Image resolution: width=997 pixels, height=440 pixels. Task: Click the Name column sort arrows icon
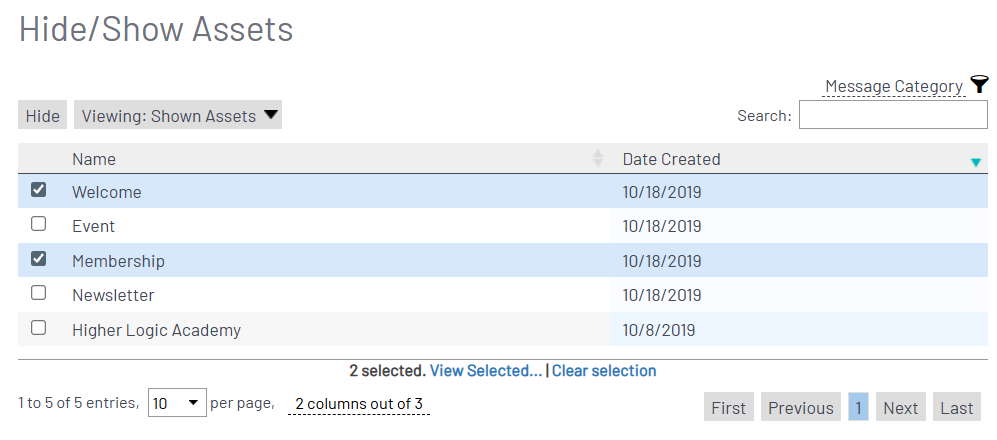(x=598, y=158)
